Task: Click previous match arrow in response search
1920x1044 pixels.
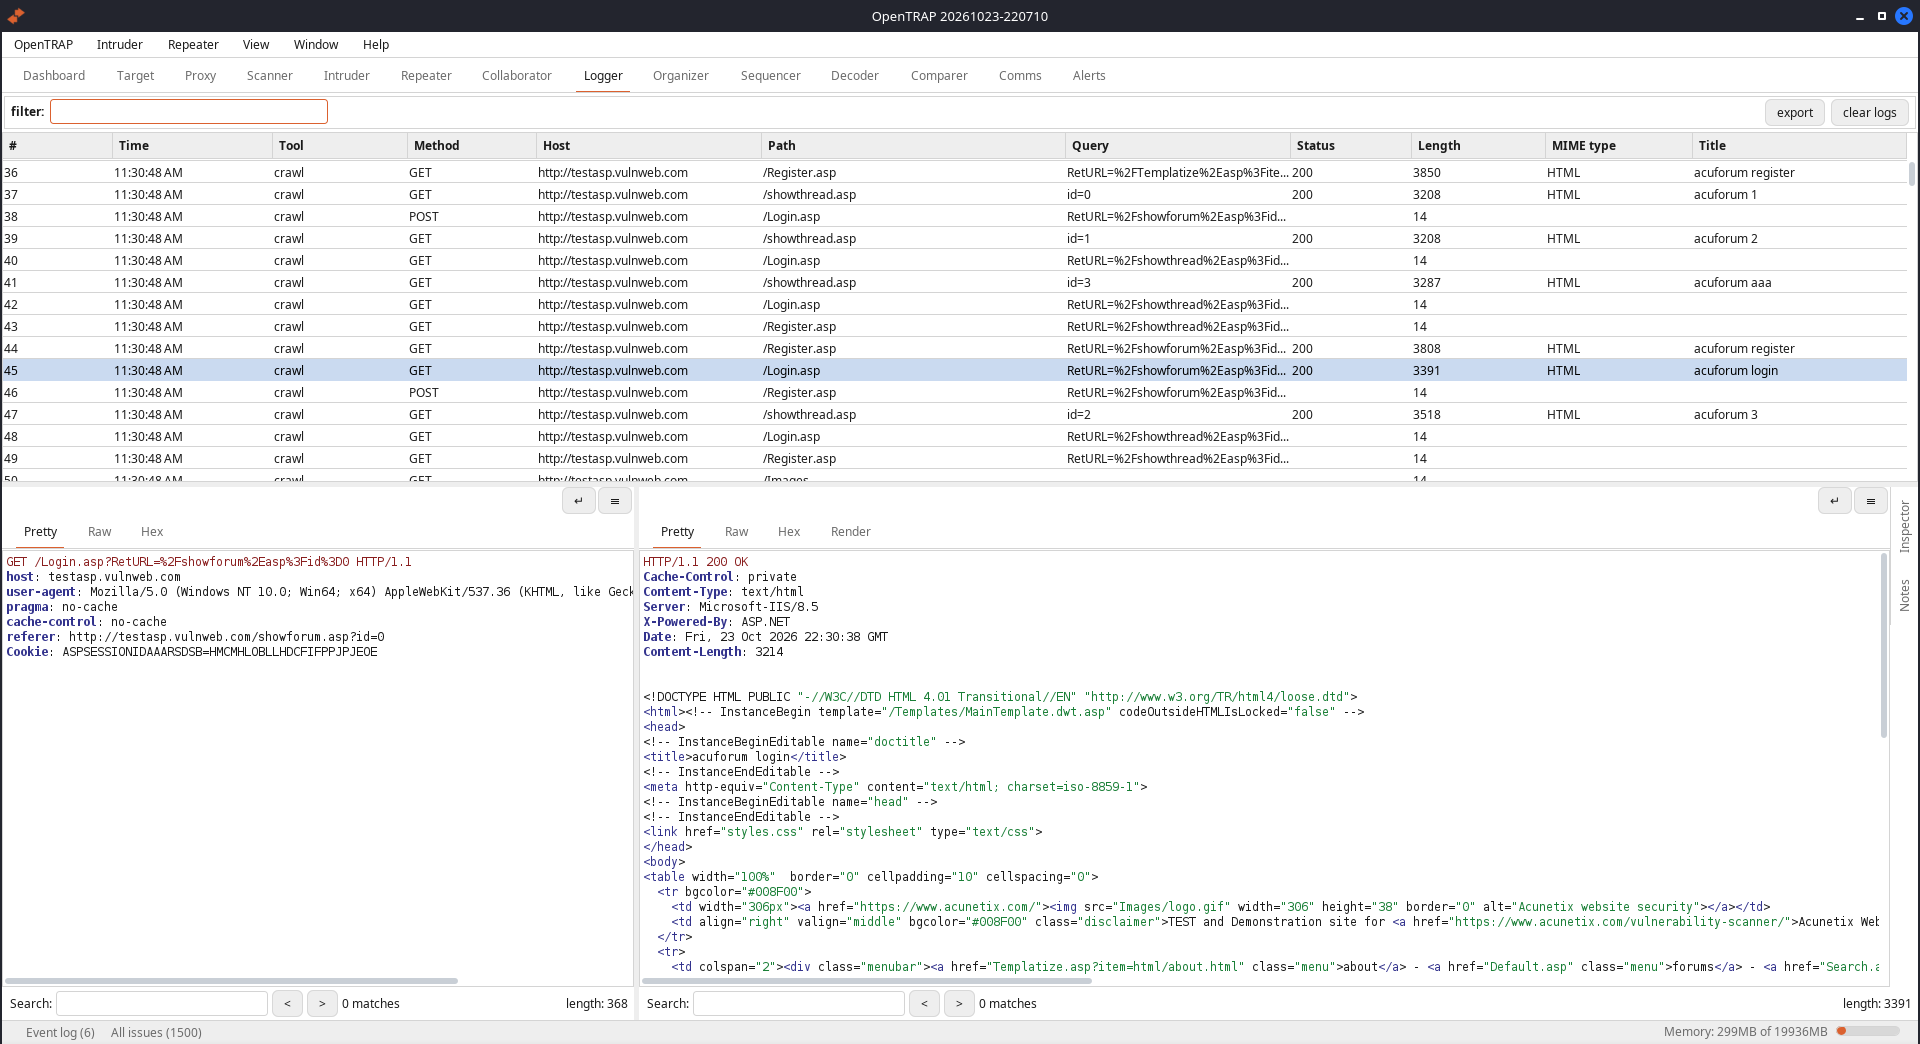Action: pyautogui.click(x=924, y=1003)
